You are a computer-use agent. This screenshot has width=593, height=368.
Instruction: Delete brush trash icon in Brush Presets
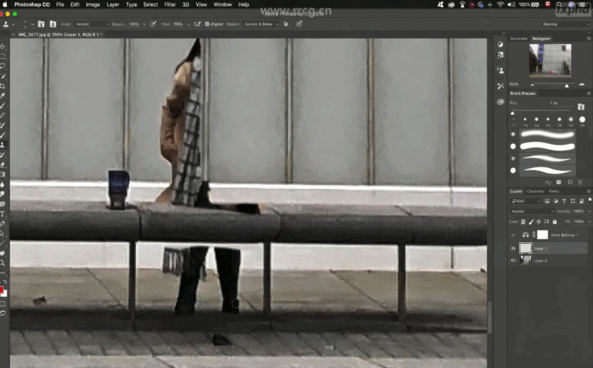click(580, 182)
